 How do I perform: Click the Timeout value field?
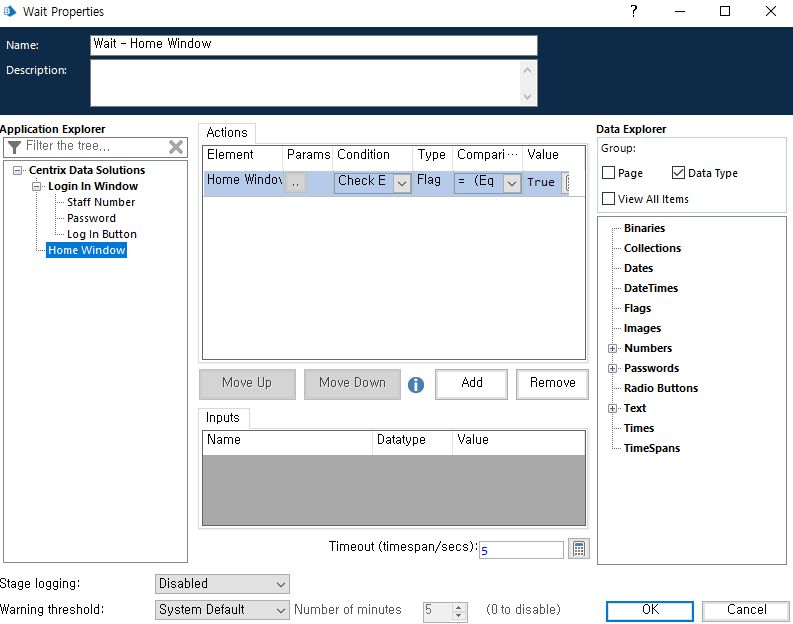click(521, 550)
